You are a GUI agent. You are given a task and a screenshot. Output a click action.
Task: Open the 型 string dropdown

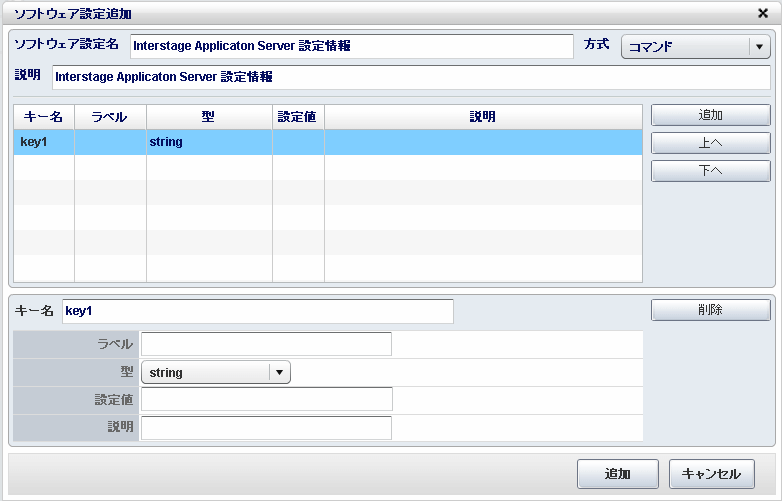click(216, 372)
